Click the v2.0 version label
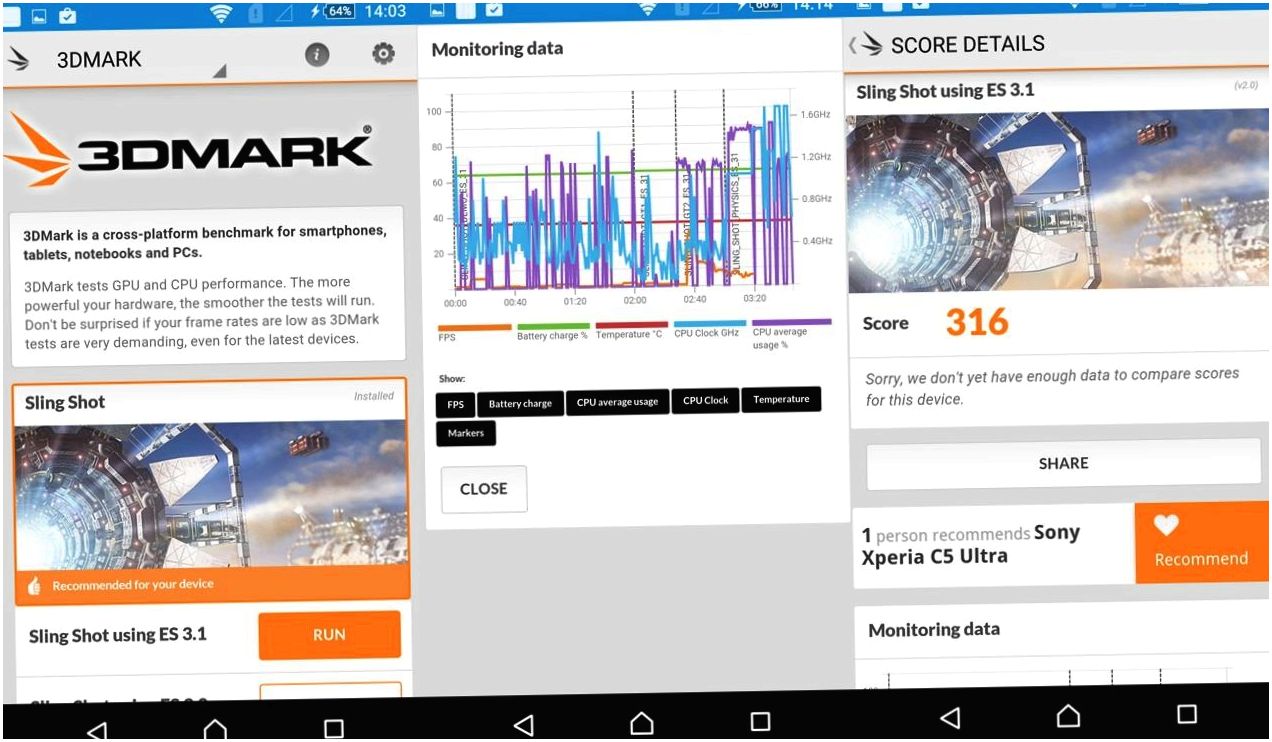Image resolution: width=1272 pixels, height=742 pixels. [1246, 86]
